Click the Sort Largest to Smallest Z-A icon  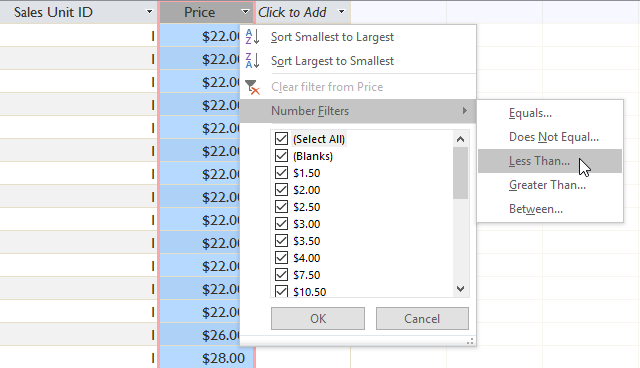pyautogui.click(x=252, y=61)
